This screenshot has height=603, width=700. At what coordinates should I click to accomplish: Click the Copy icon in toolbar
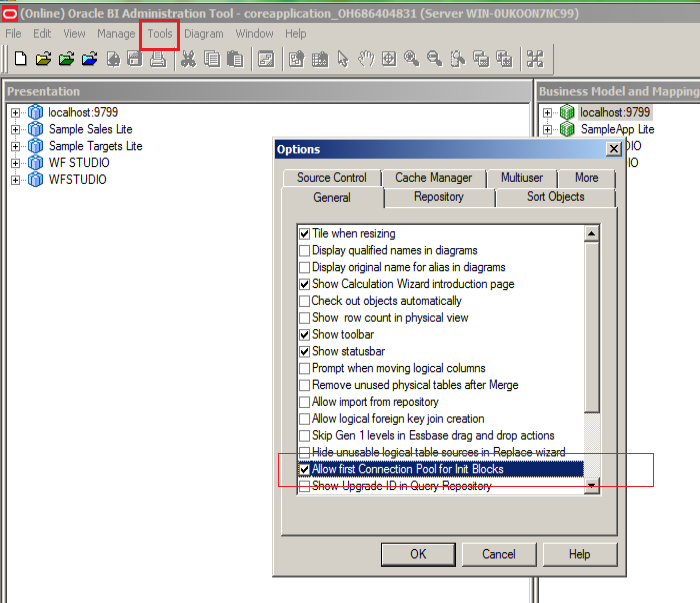[x=212, y=58]
